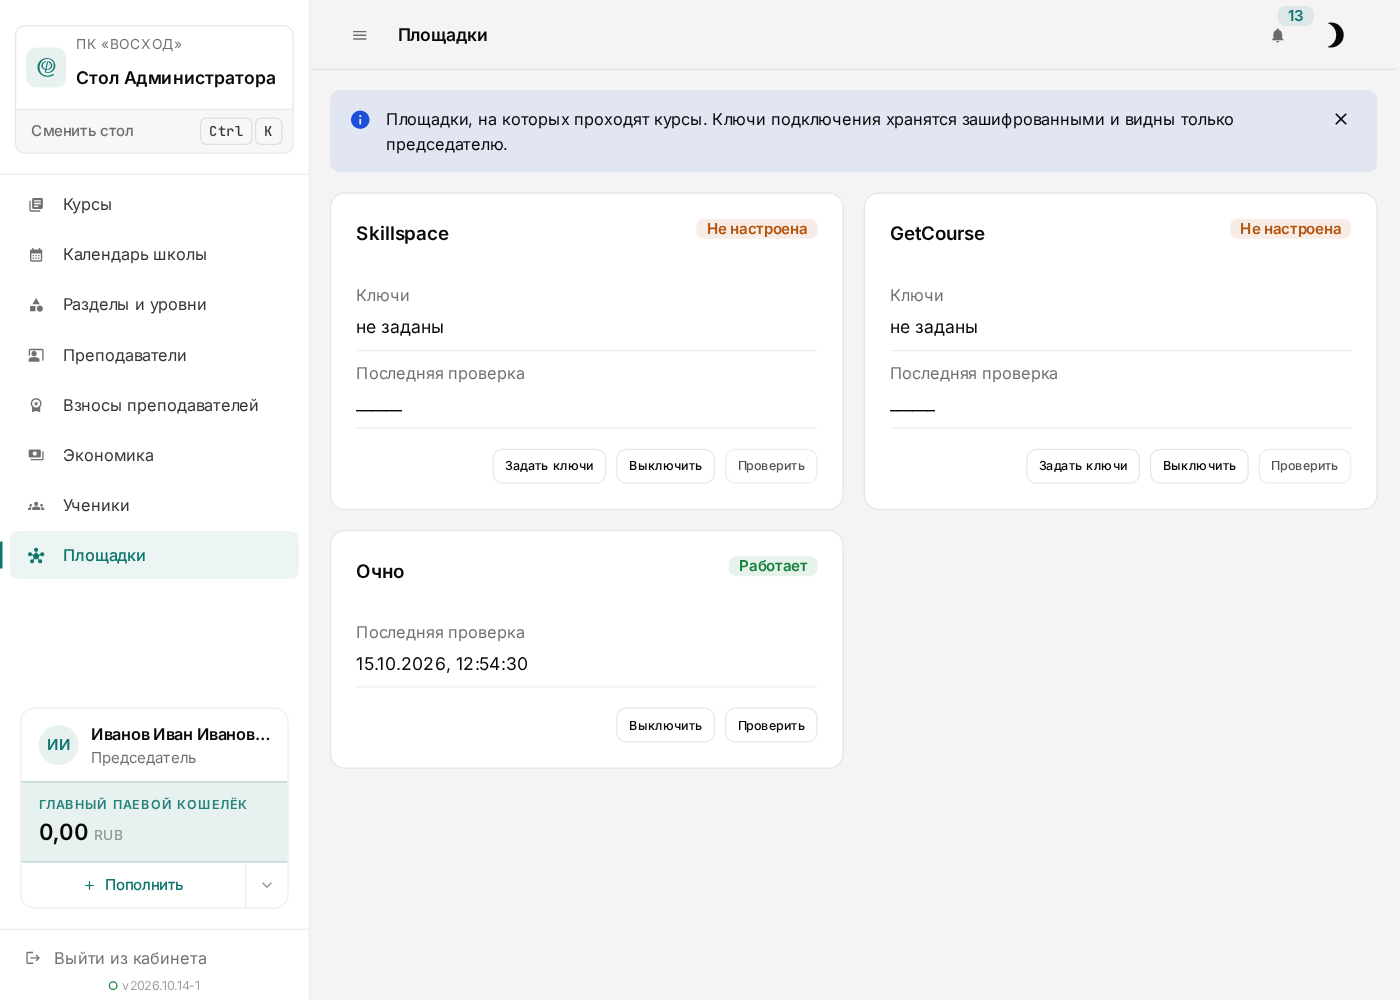Open Разделы и уровни section

pos(154,304)
